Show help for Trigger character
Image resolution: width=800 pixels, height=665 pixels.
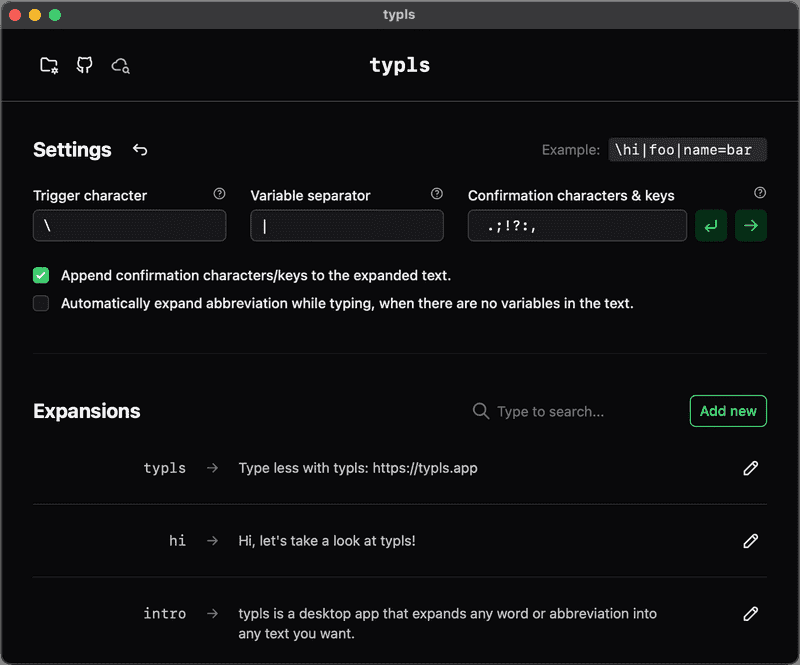point(219,194)
